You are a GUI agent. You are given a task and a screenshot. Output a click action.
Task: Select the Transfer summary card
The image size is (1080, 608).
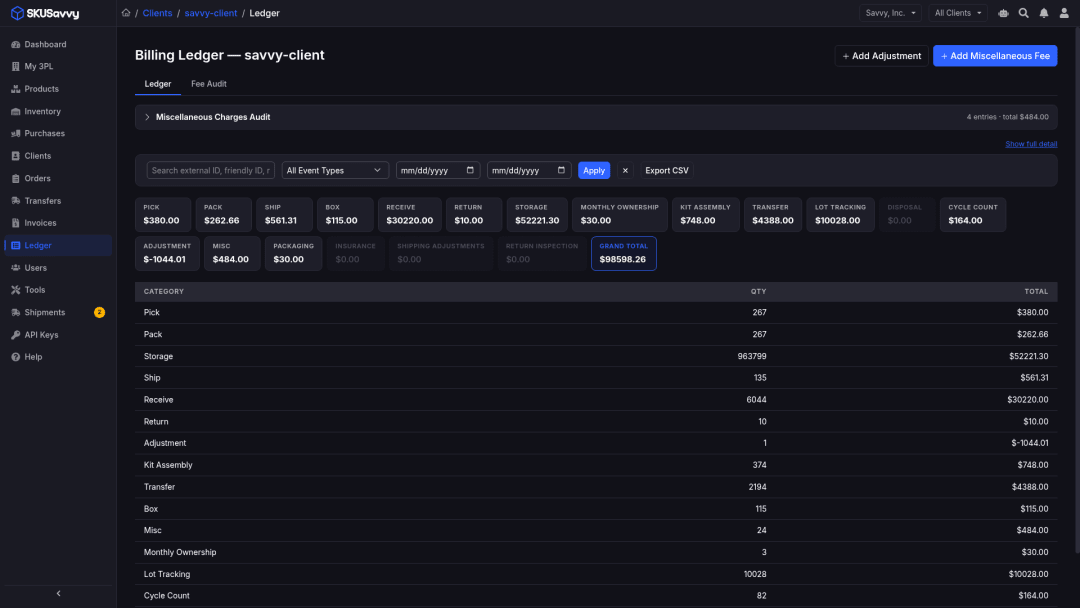tap(773, 214)
